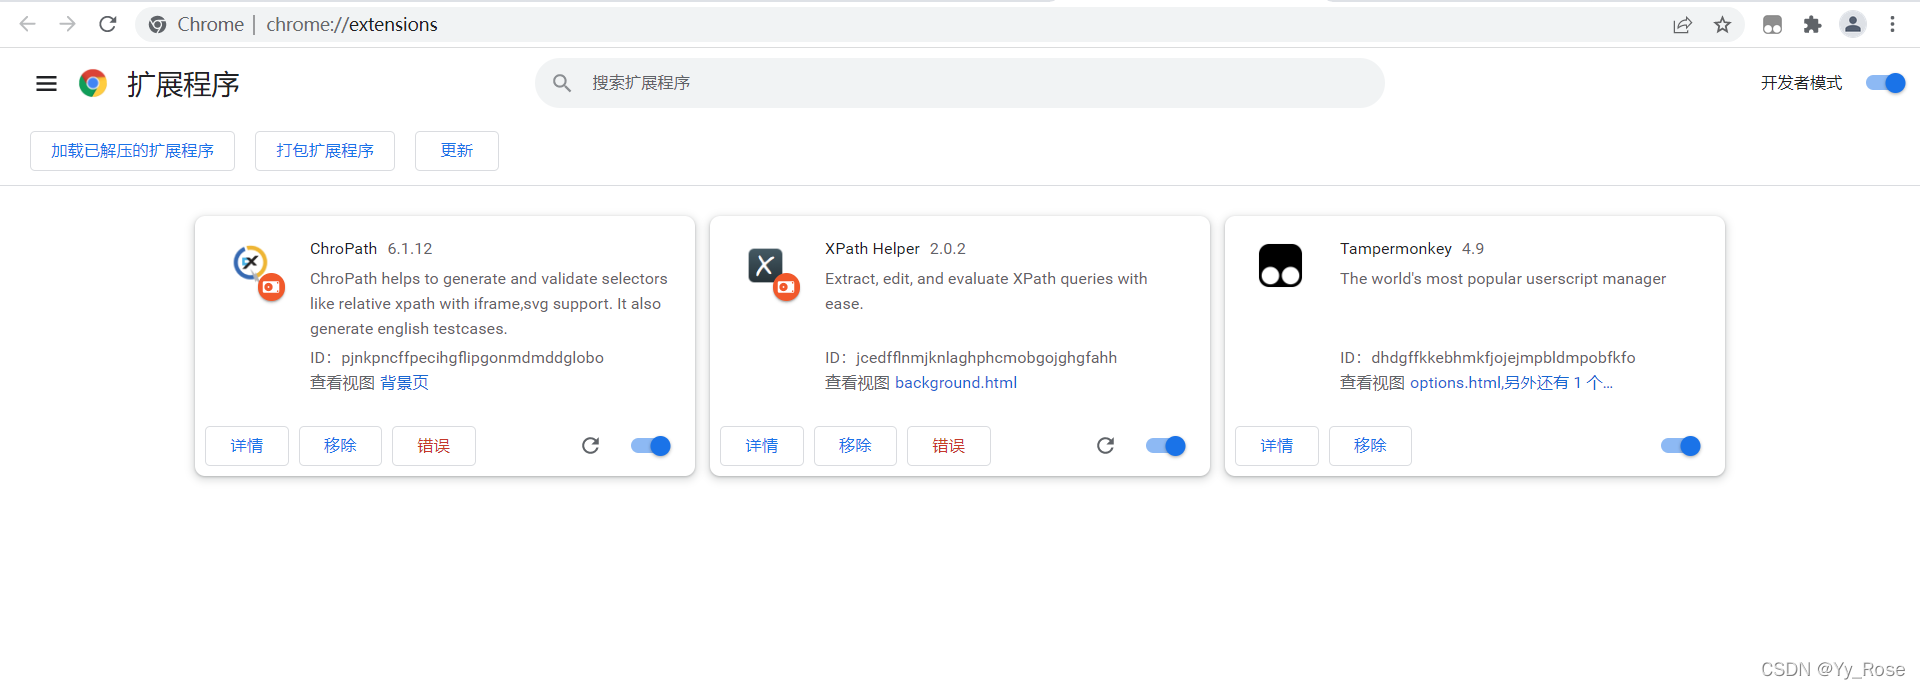Click Tampermonkey ID dhdgffkkebhmkfjojejmpbldmpobfkfo

pyautogui.click(x=1503, y=358)
